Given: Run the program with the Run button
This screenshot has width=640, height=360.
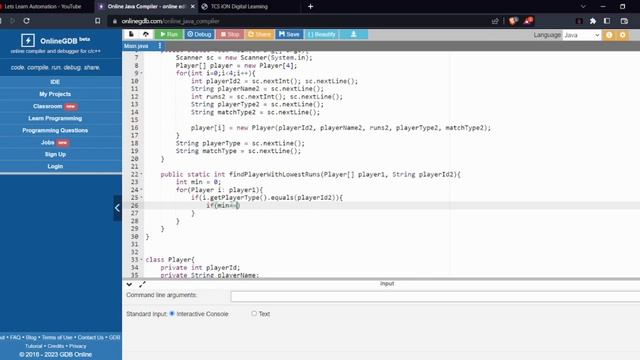Looking at the screenshot, I should point(169,34).
